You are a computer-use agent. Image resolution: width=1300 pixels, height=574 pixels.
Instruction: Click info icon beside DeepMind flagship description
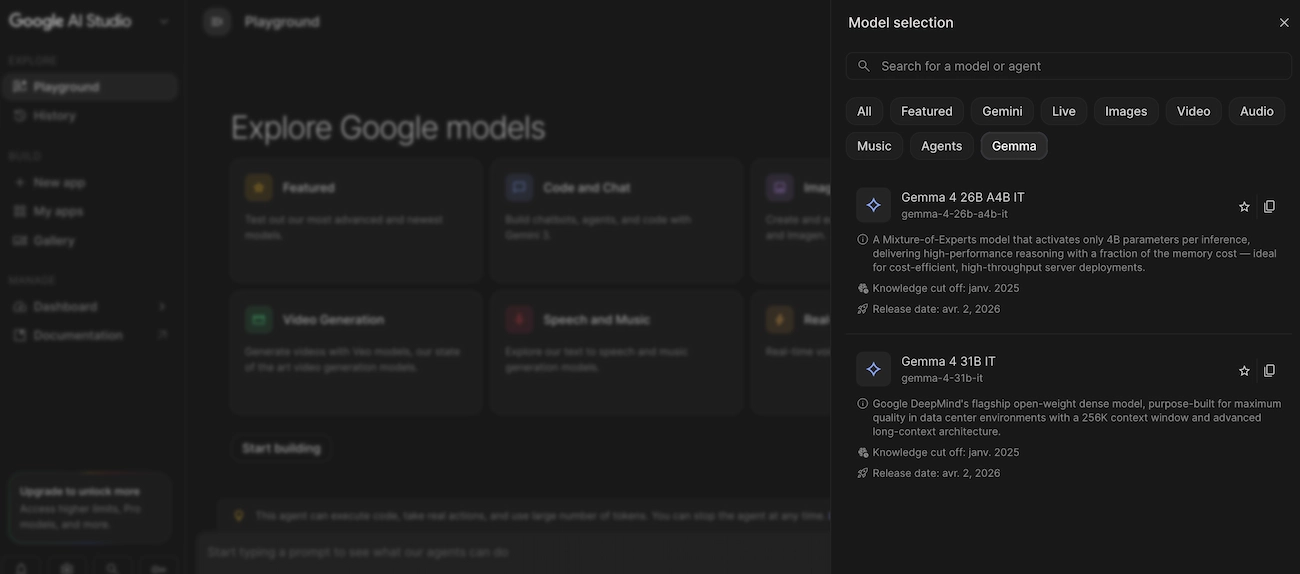[863, 404]
